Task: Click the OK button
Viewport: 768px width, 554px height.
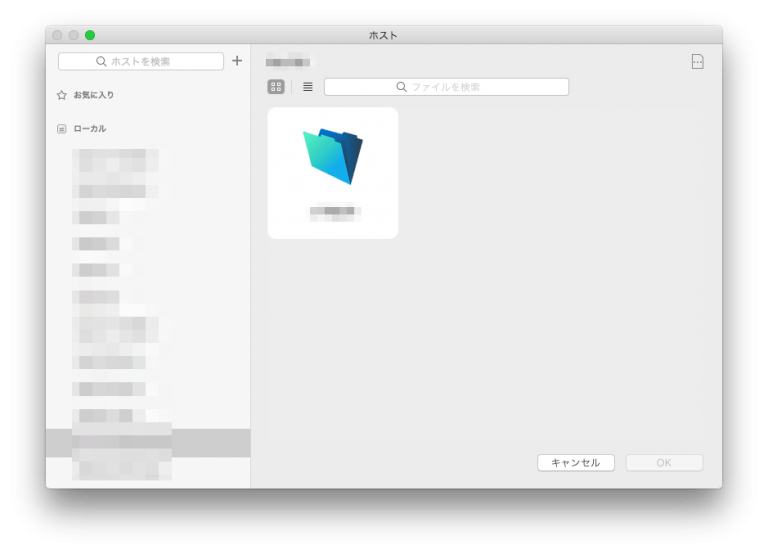Action: pyautogui.click(x=664, y=463)
